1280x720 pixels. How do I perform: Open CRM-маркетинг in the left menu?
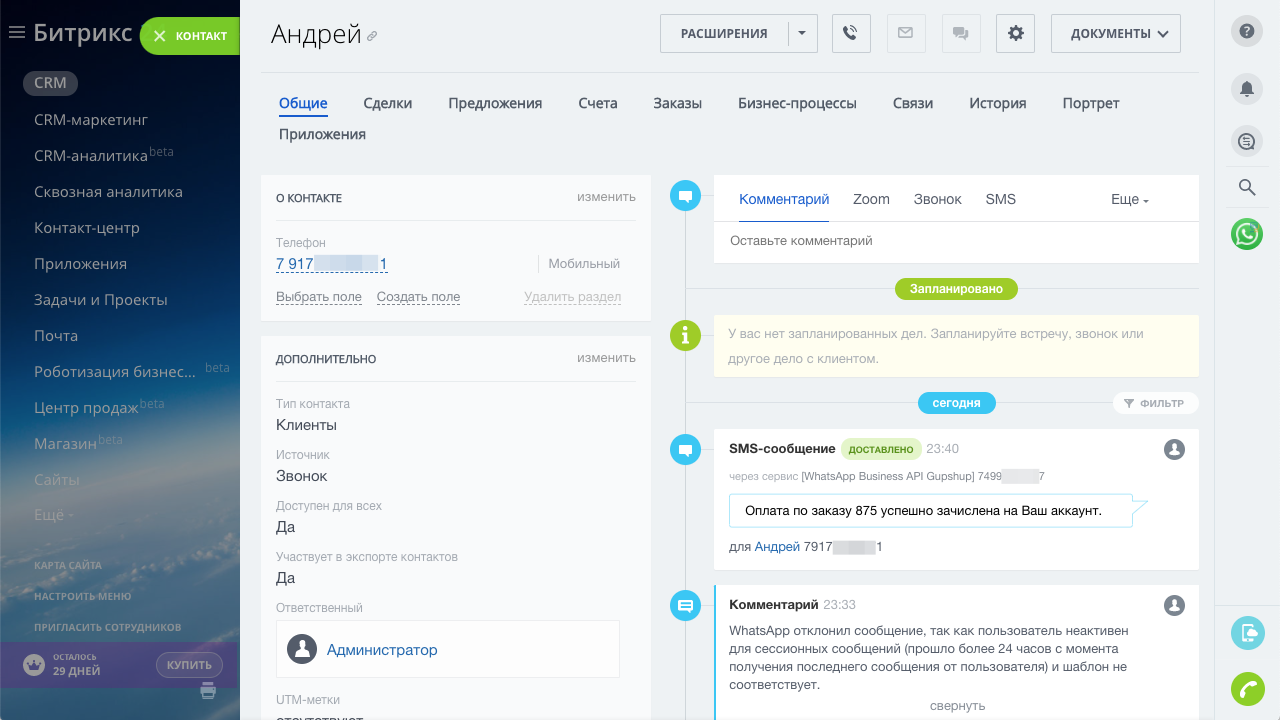[x=91, y=120]
